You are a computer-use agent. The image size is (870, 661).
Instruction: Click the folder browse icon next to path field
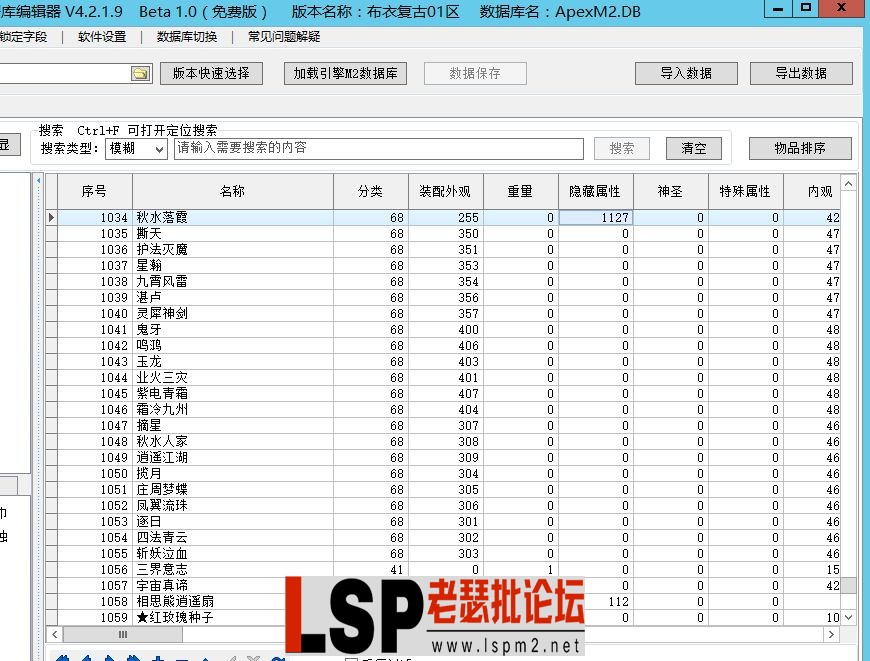142,73
